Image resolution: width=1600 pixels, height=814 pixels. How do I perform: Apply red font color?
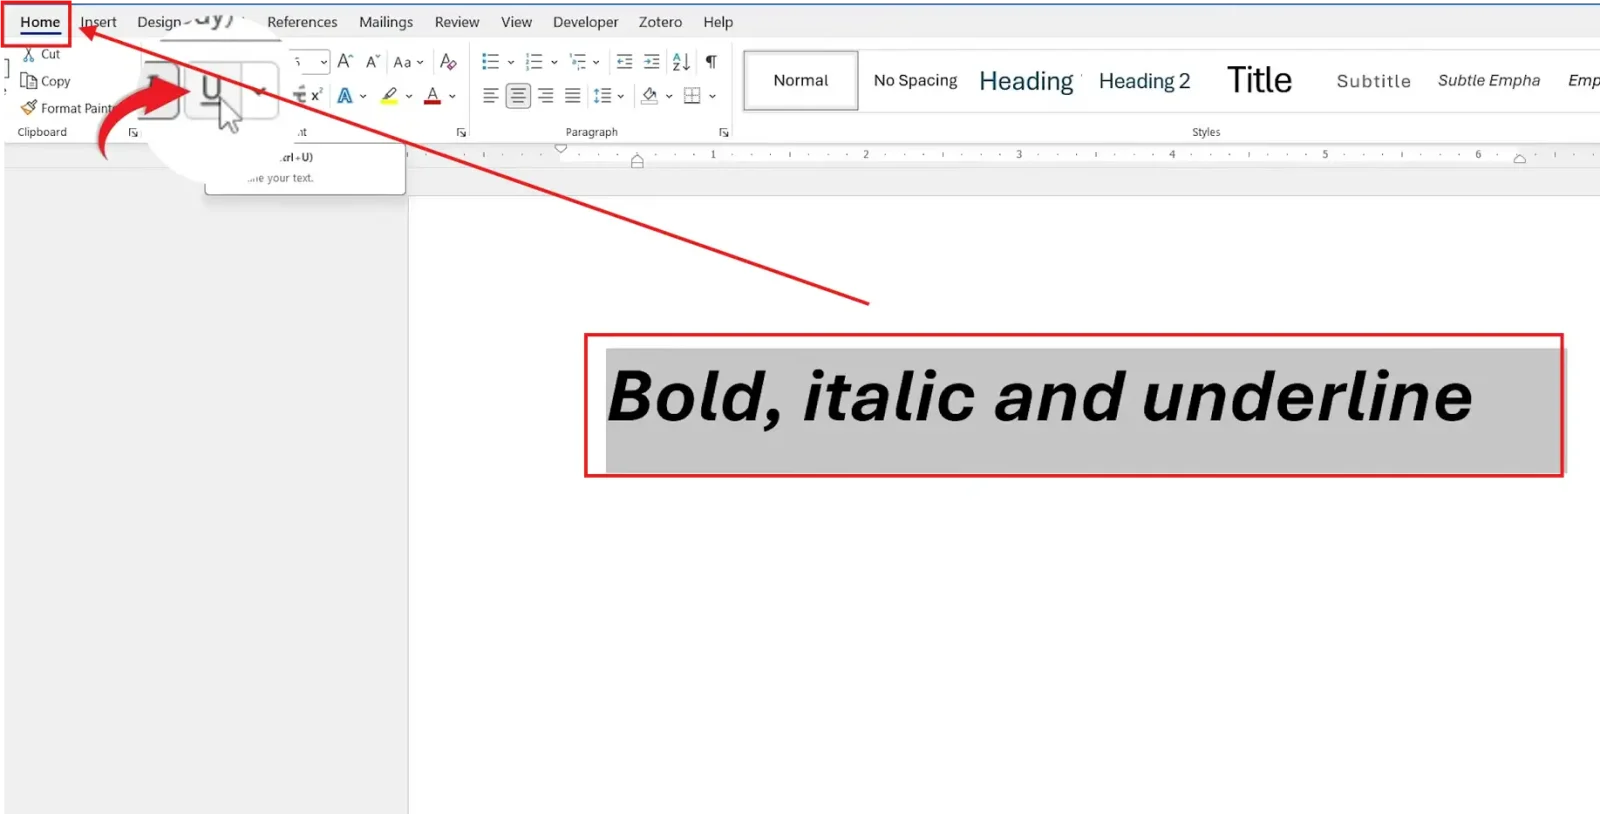click(x=432, y=96)
